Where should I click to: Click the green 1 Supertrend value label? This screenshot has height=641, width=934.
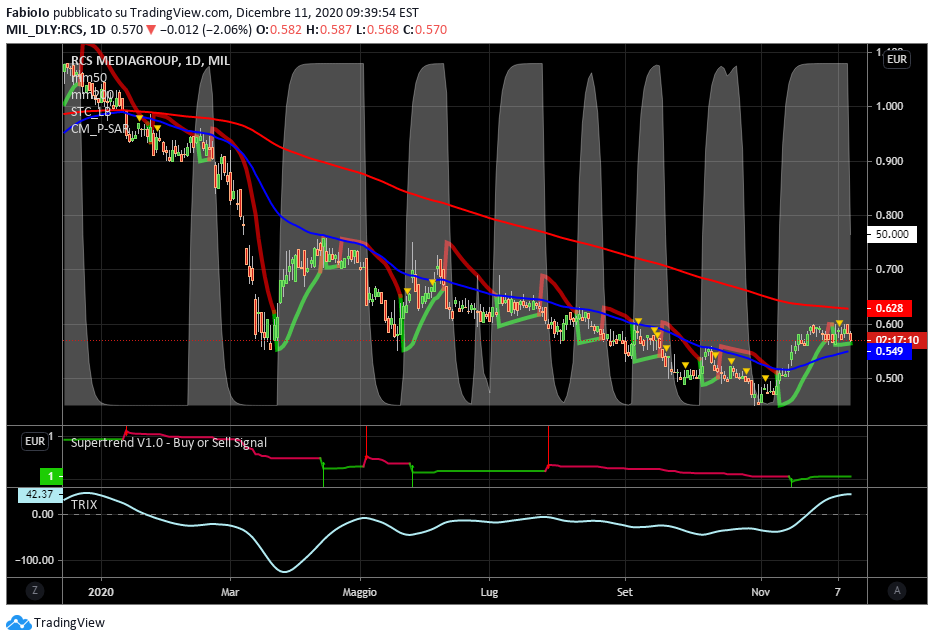coord(51,476)
